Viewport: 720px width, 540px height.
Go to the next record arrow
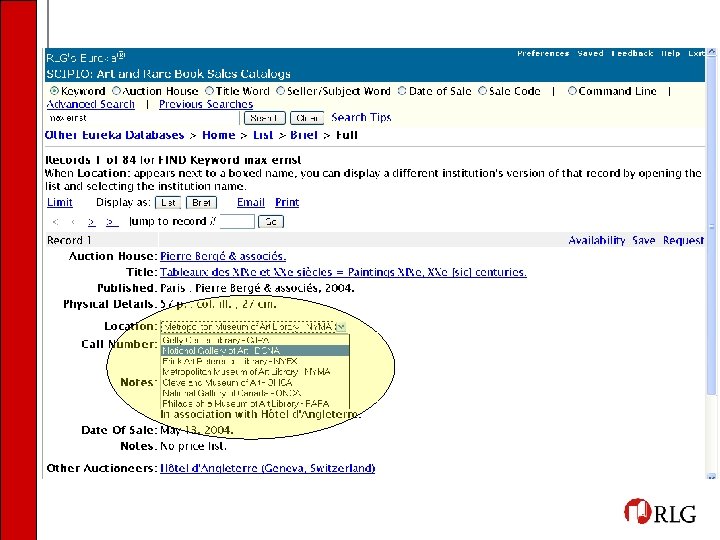coord(92,222)
